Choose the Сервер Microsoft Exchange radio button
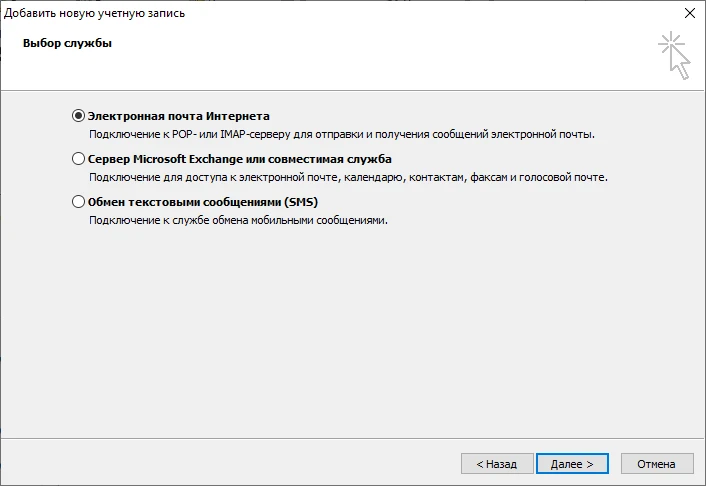706x486 pixels. 79,159
